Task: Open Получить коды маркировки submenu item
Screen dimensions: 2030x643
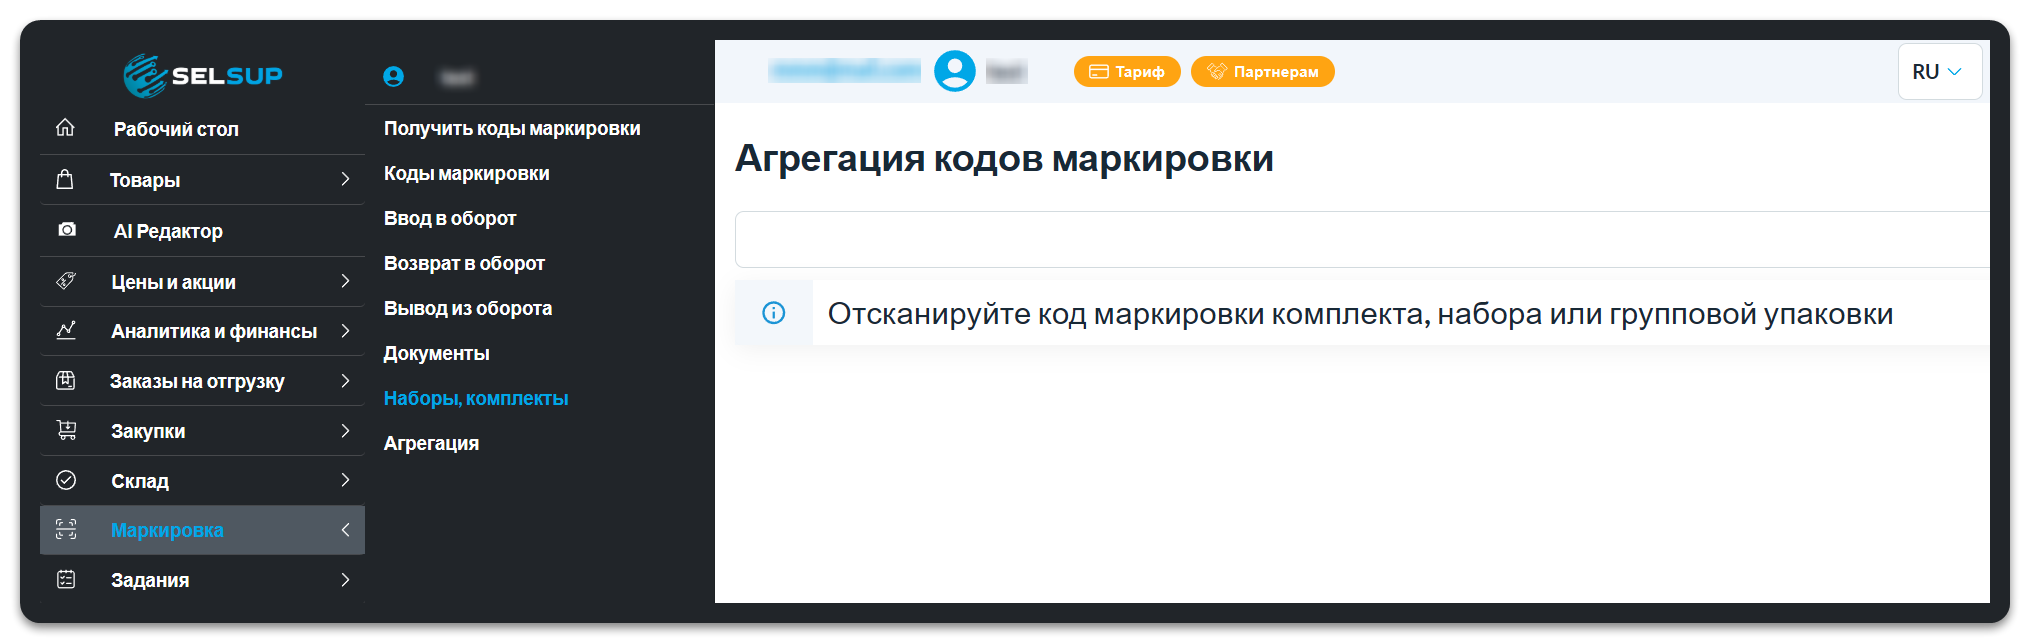Action: [512, 129]
